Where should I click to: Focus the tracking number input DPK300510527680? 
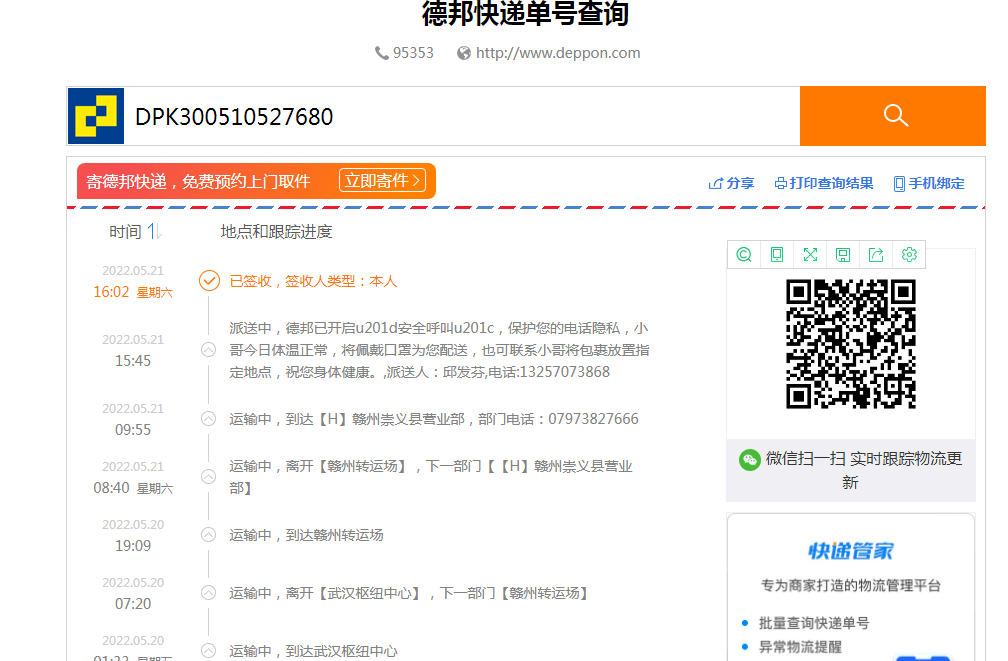point(462,116)
